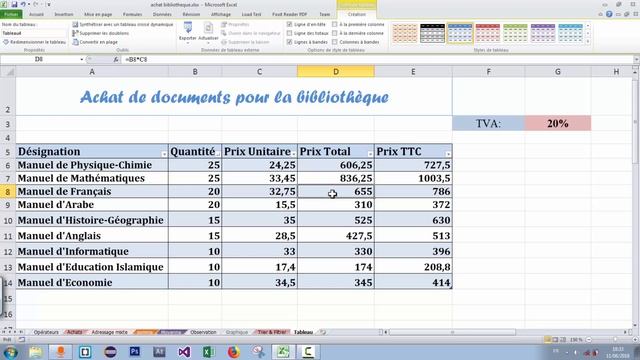
Task: Click Synthétiser avec un tableau croisé dynamique
Action: point(123,24)
